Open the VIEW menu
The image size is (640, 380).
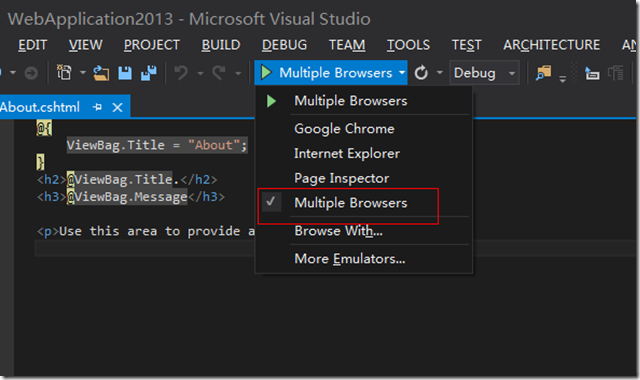click(x=85, y=44)
